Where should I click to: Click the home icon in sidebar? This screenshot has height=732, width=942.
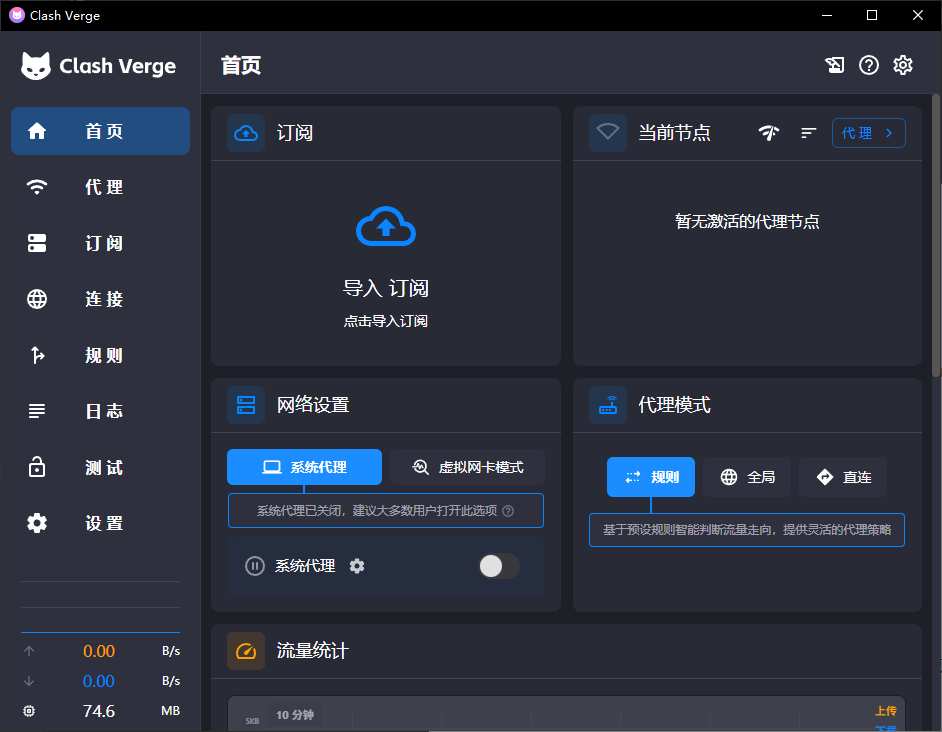pos(37,131)
